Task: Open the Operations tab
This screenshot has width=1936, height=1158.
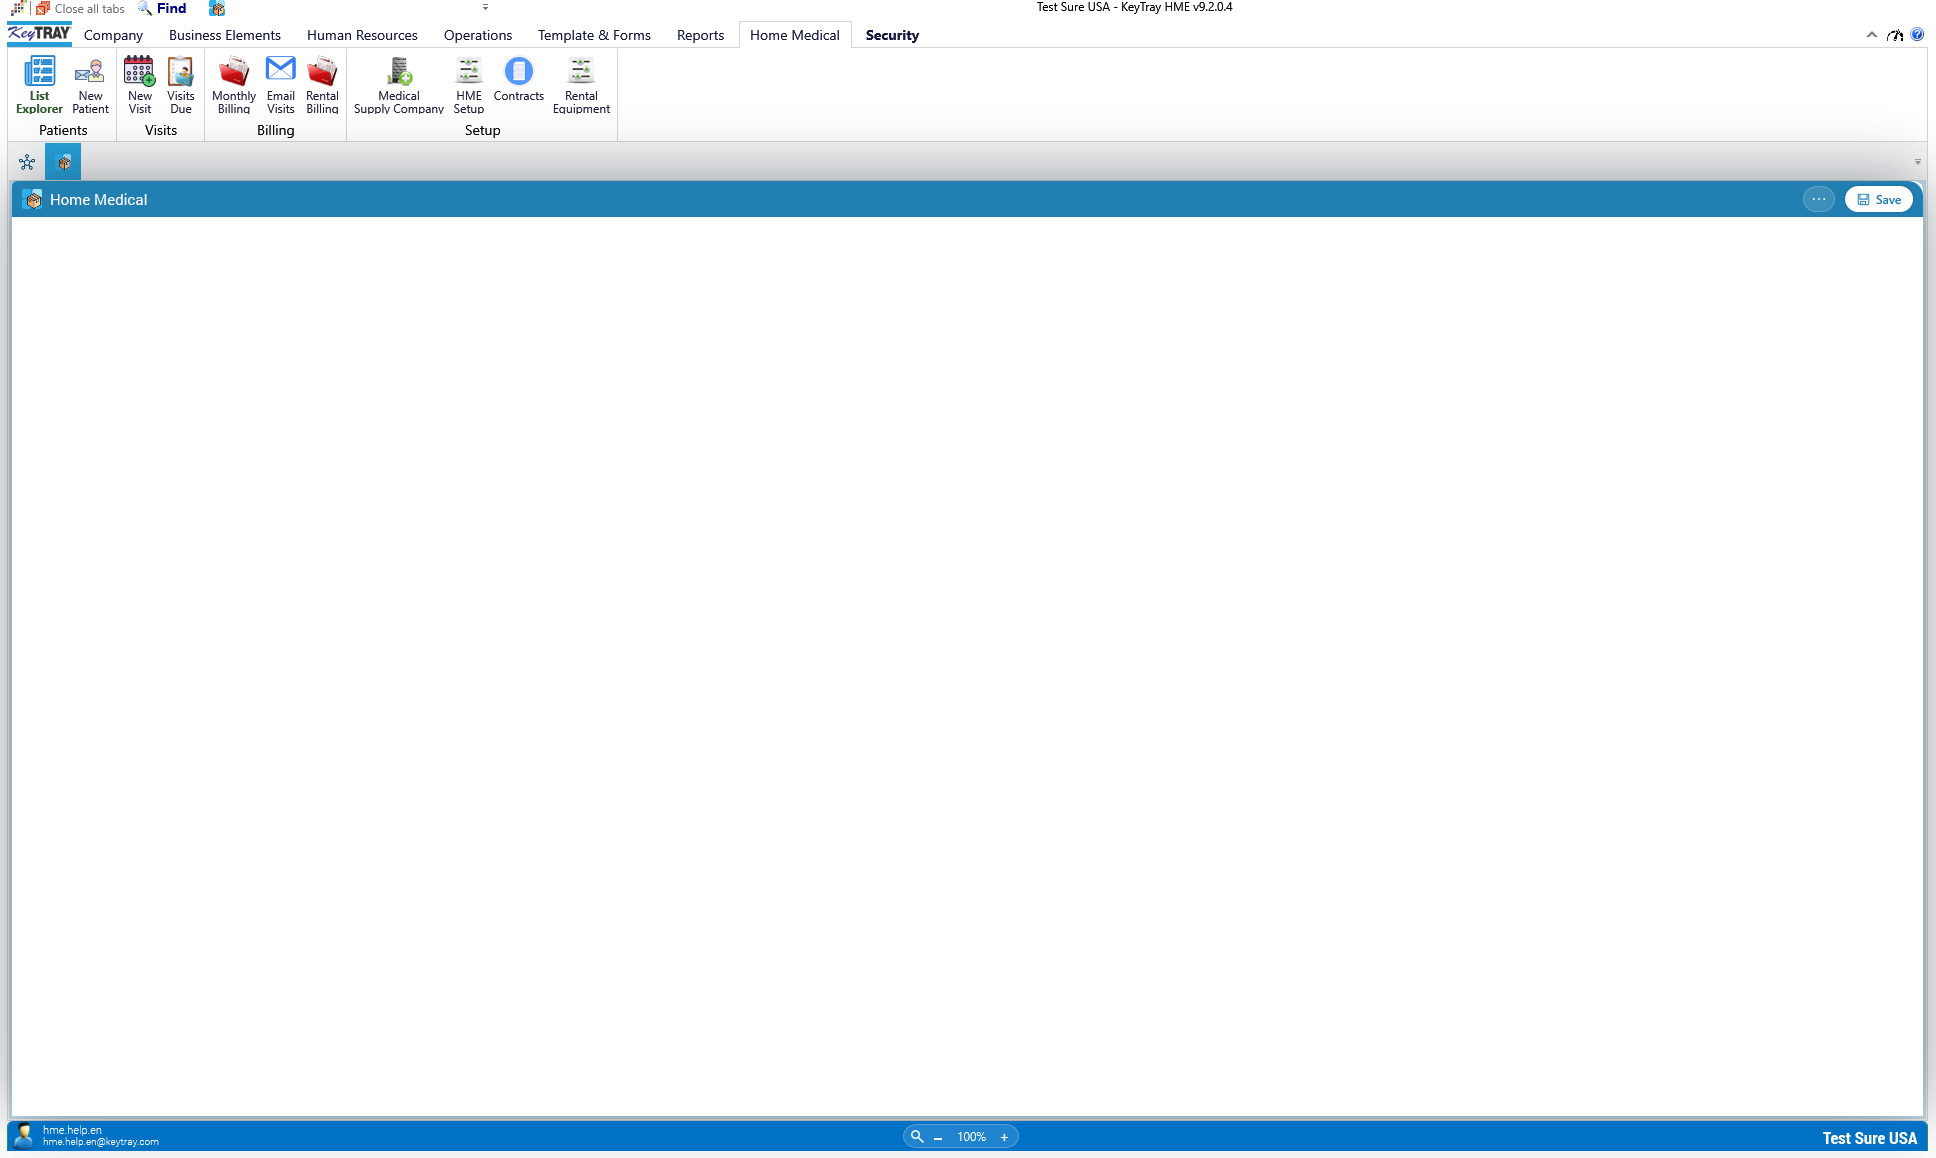Action: click(478, 35)
